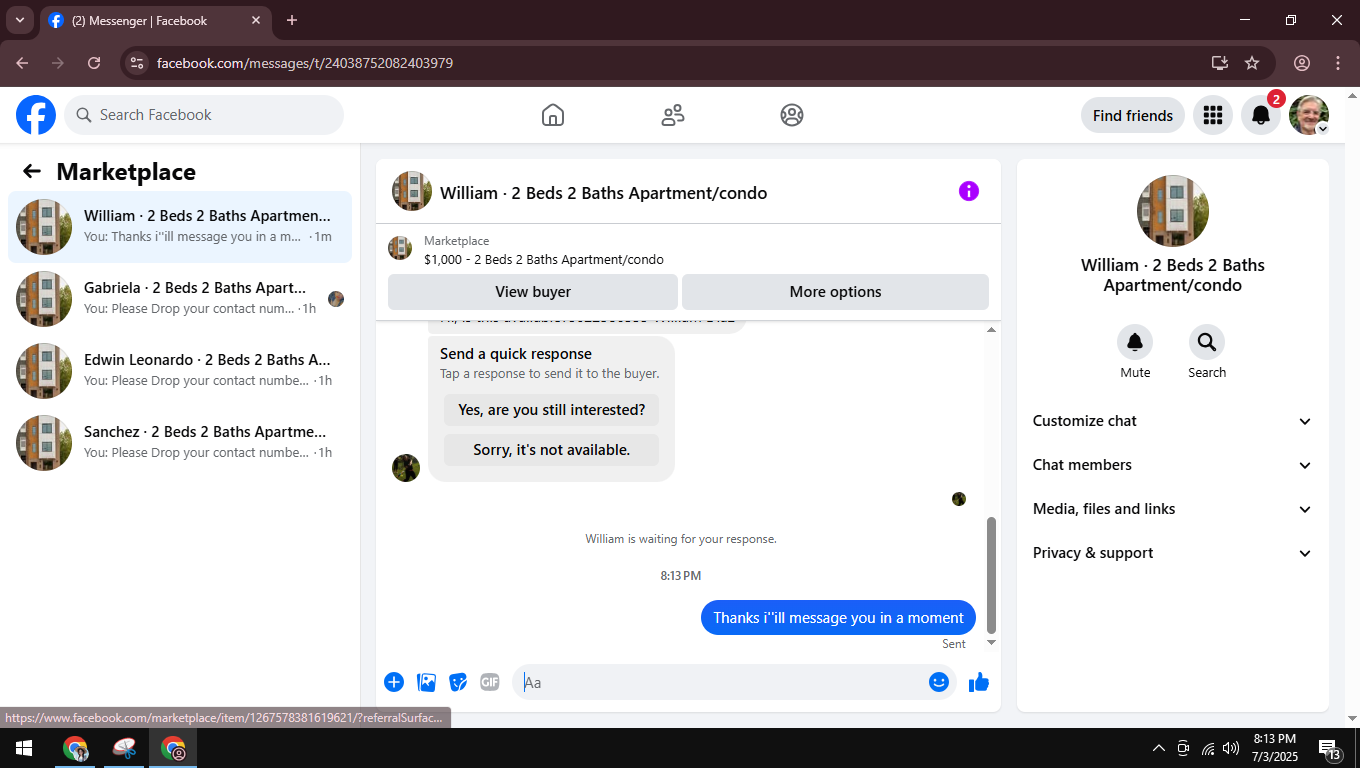Reload the page with refresh icon
This screenshot has width=1360, height=768.
click(x=94, y=63)
